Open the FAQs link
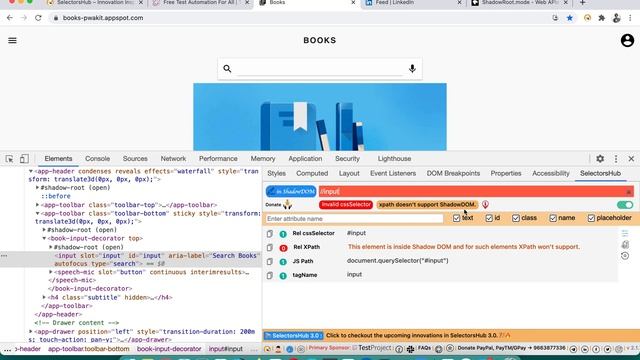The width and height of the screenshot is (640, 360). tap(424, 348)
